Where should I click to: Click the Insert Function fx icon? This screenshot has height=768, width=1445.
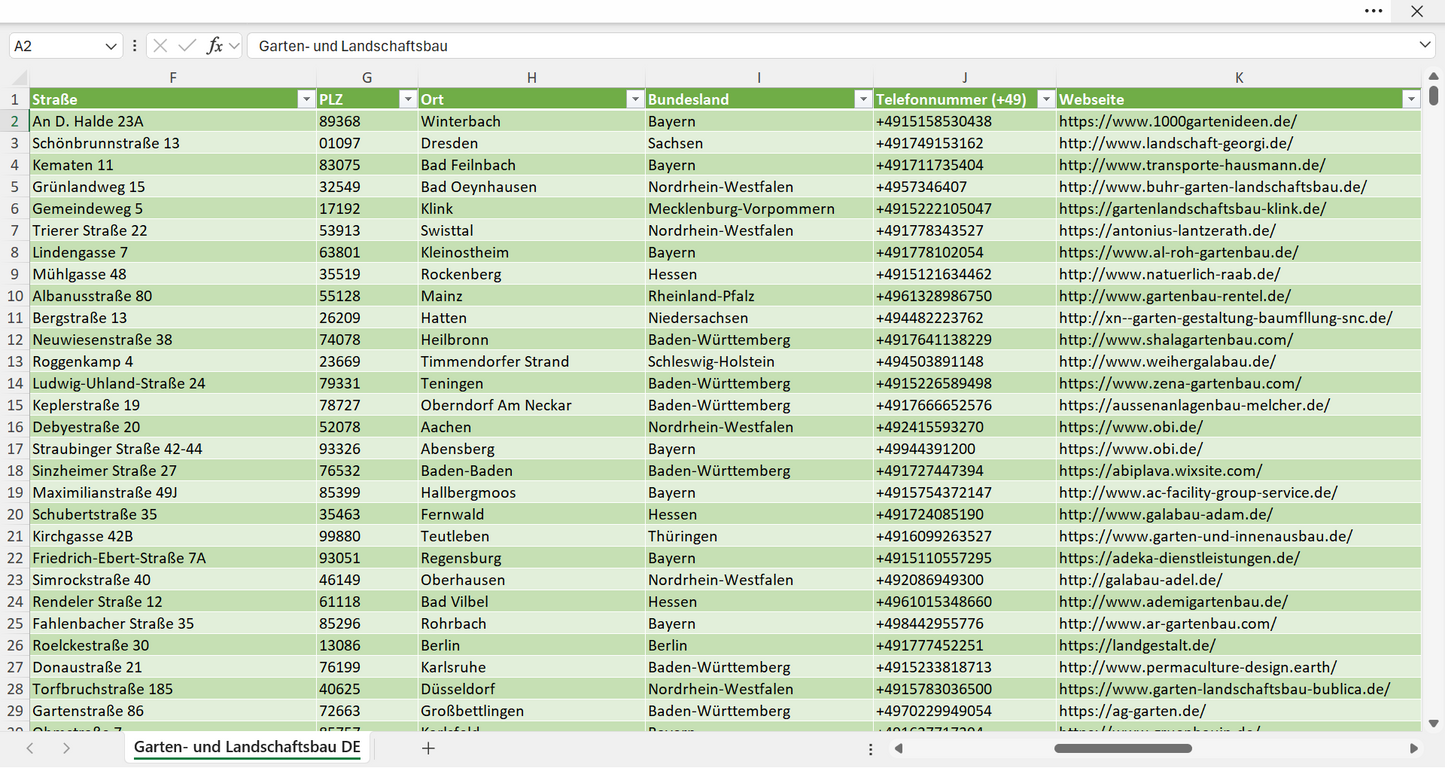(x=214, y=46)
